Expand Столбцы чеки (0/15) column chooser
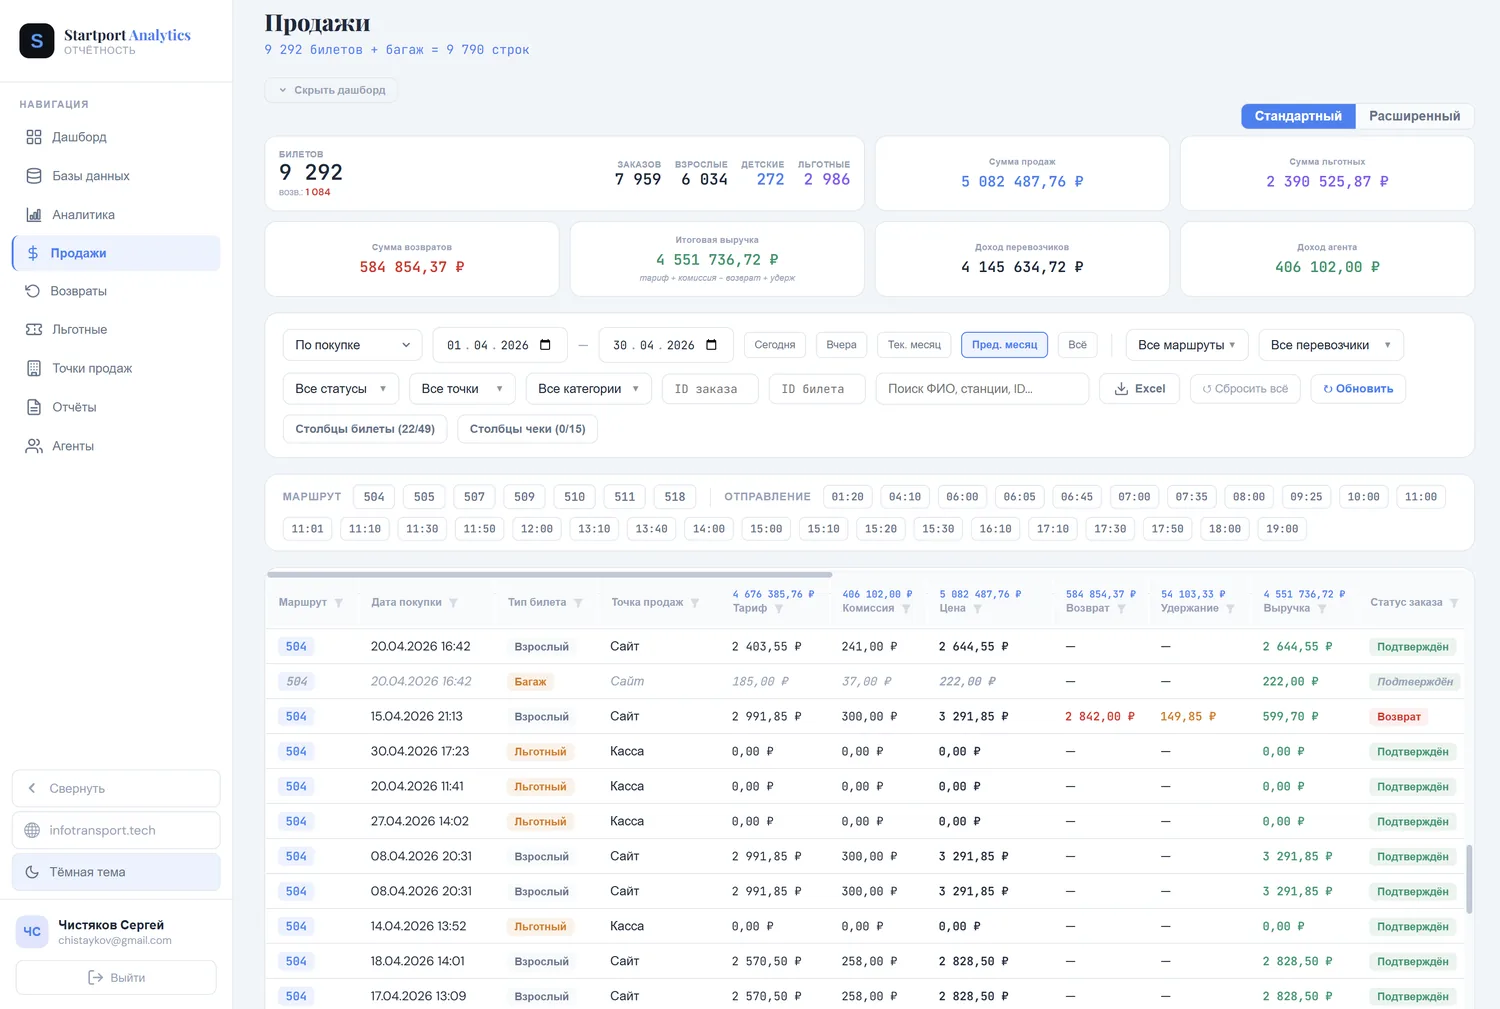The image size is (1500, 1009). [527, 429]
